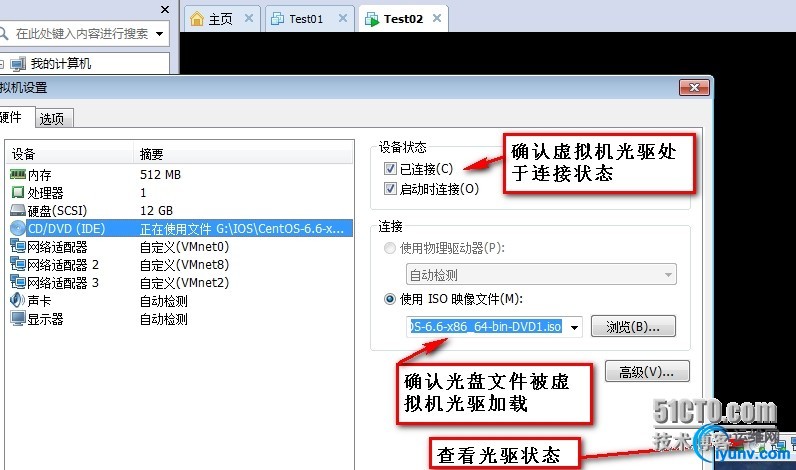Open the library search filter dropdown arrow
The width and height of the screenshot is (796, 470).
tap(159, 34)
